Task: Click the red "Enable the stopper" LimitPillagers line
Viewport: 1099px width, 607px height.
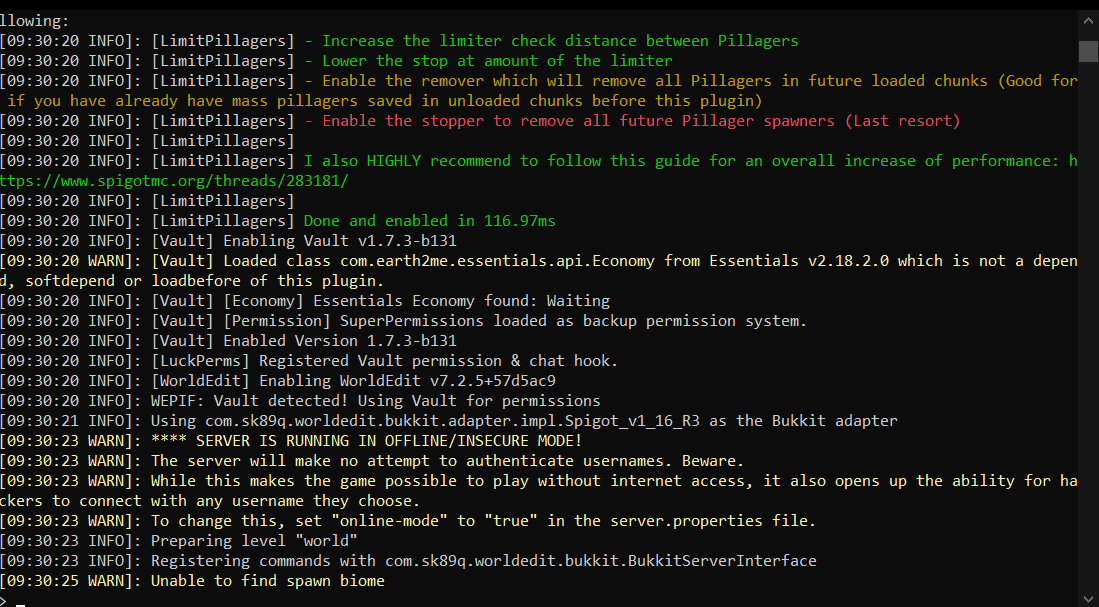Action: pyautogui.click(x=640, y=121)
